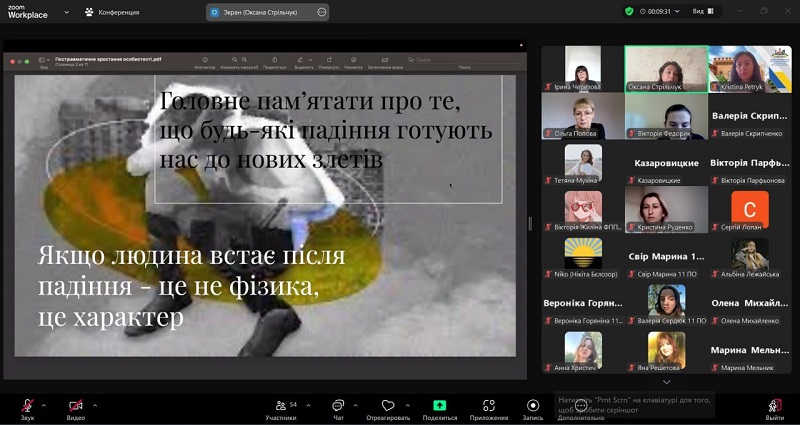Screen dimensions: 800x425
Task: Select Оксана Стрільчук active speaker tile
Action: coord(666,69)
